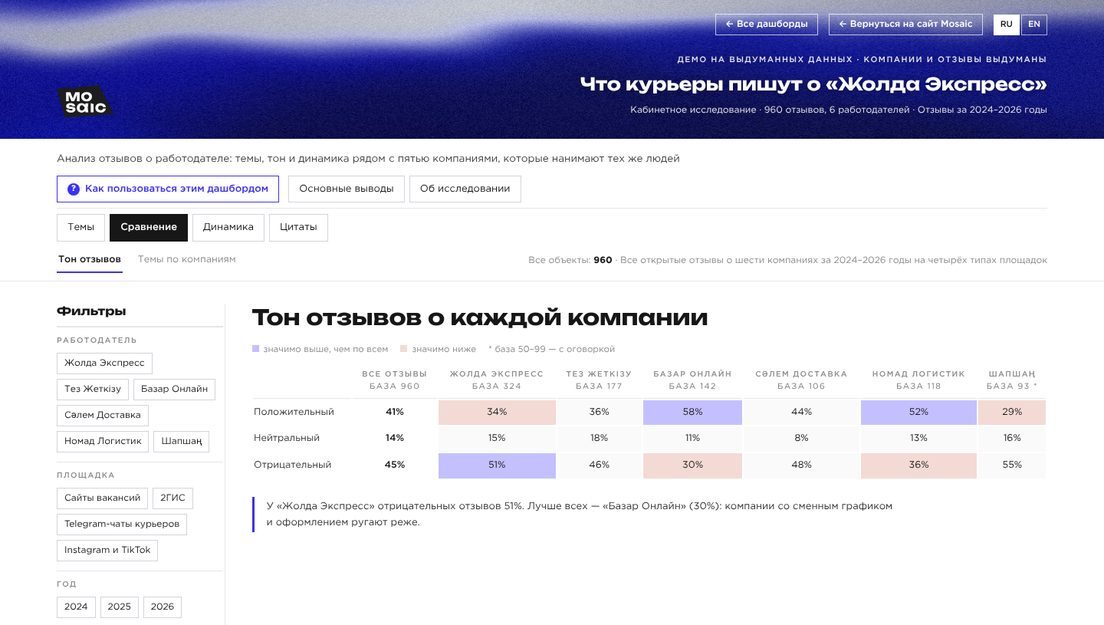Click the 'Сәлем Доставка' column header
The height and width of the screenshot is (625, 1104).
tap(801, 380)
